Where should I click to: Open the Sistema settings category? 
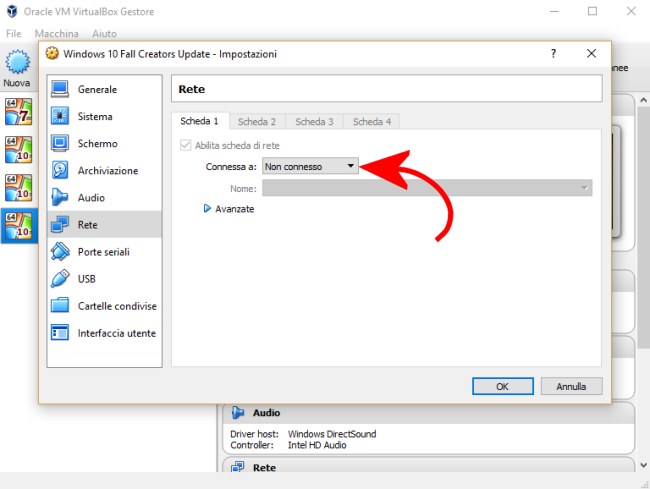click(104, 116)
